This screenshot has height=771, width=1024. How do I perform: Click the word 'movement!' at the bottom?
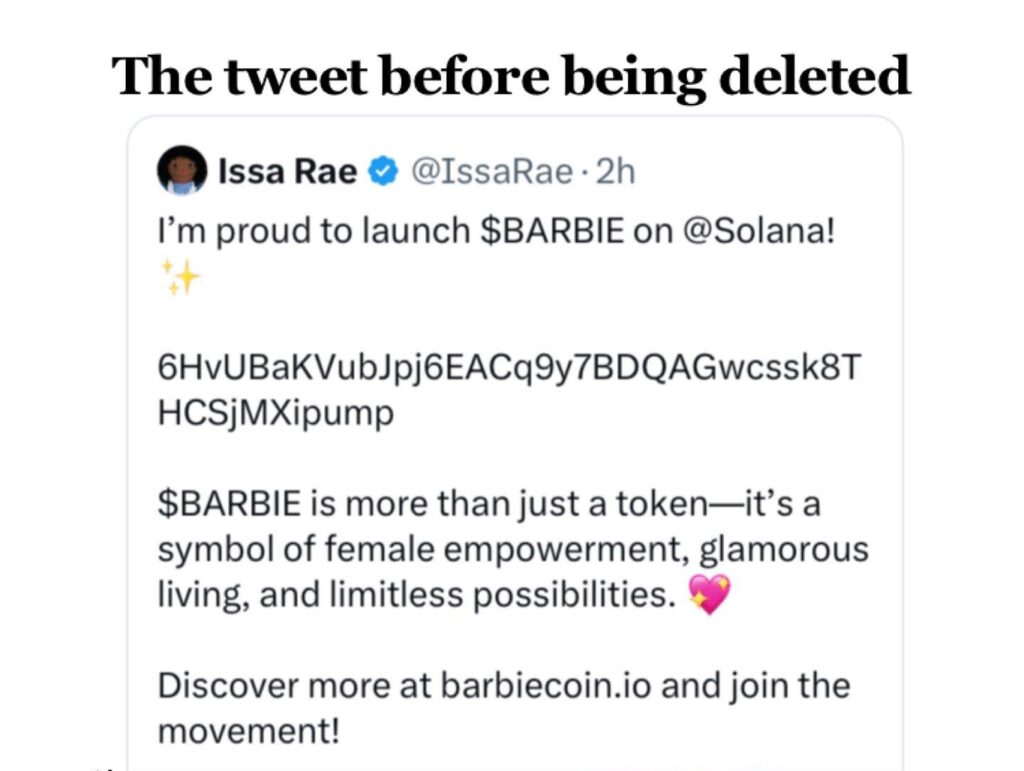(249, 731)
